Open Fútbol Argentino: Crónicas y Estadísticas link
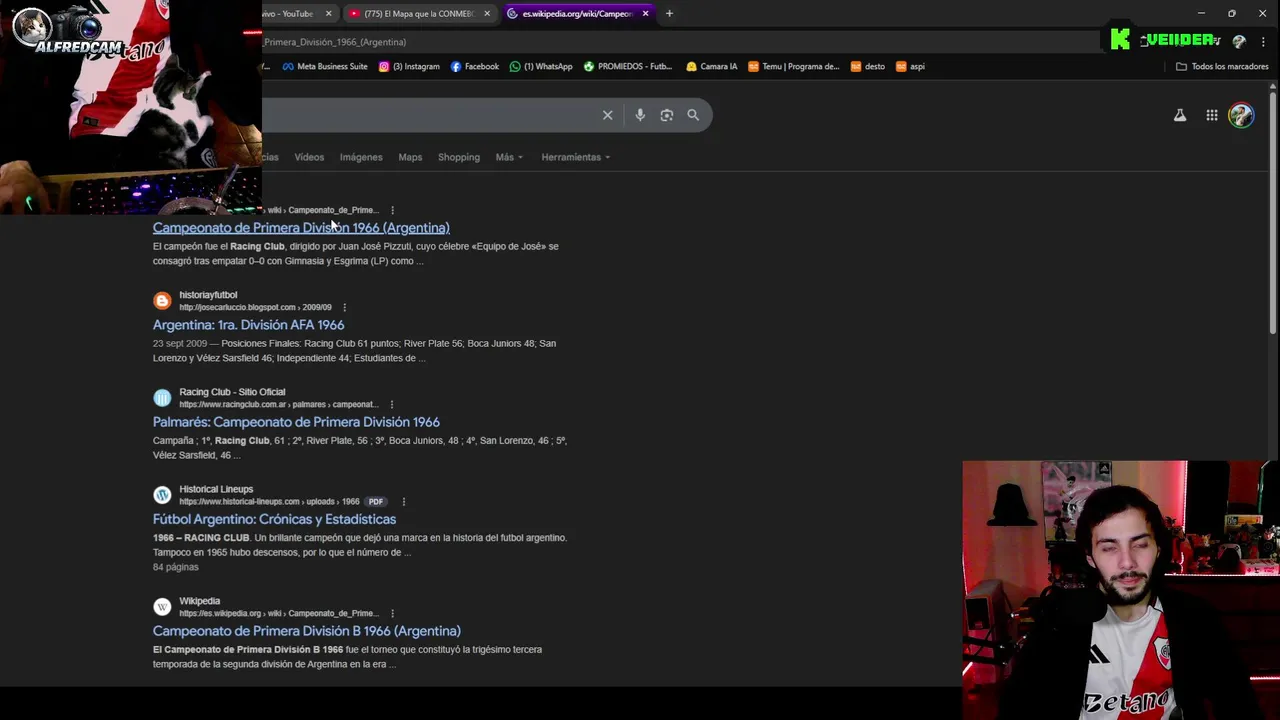Viewport: 1280px width, 720px height. tap(274, 519)
